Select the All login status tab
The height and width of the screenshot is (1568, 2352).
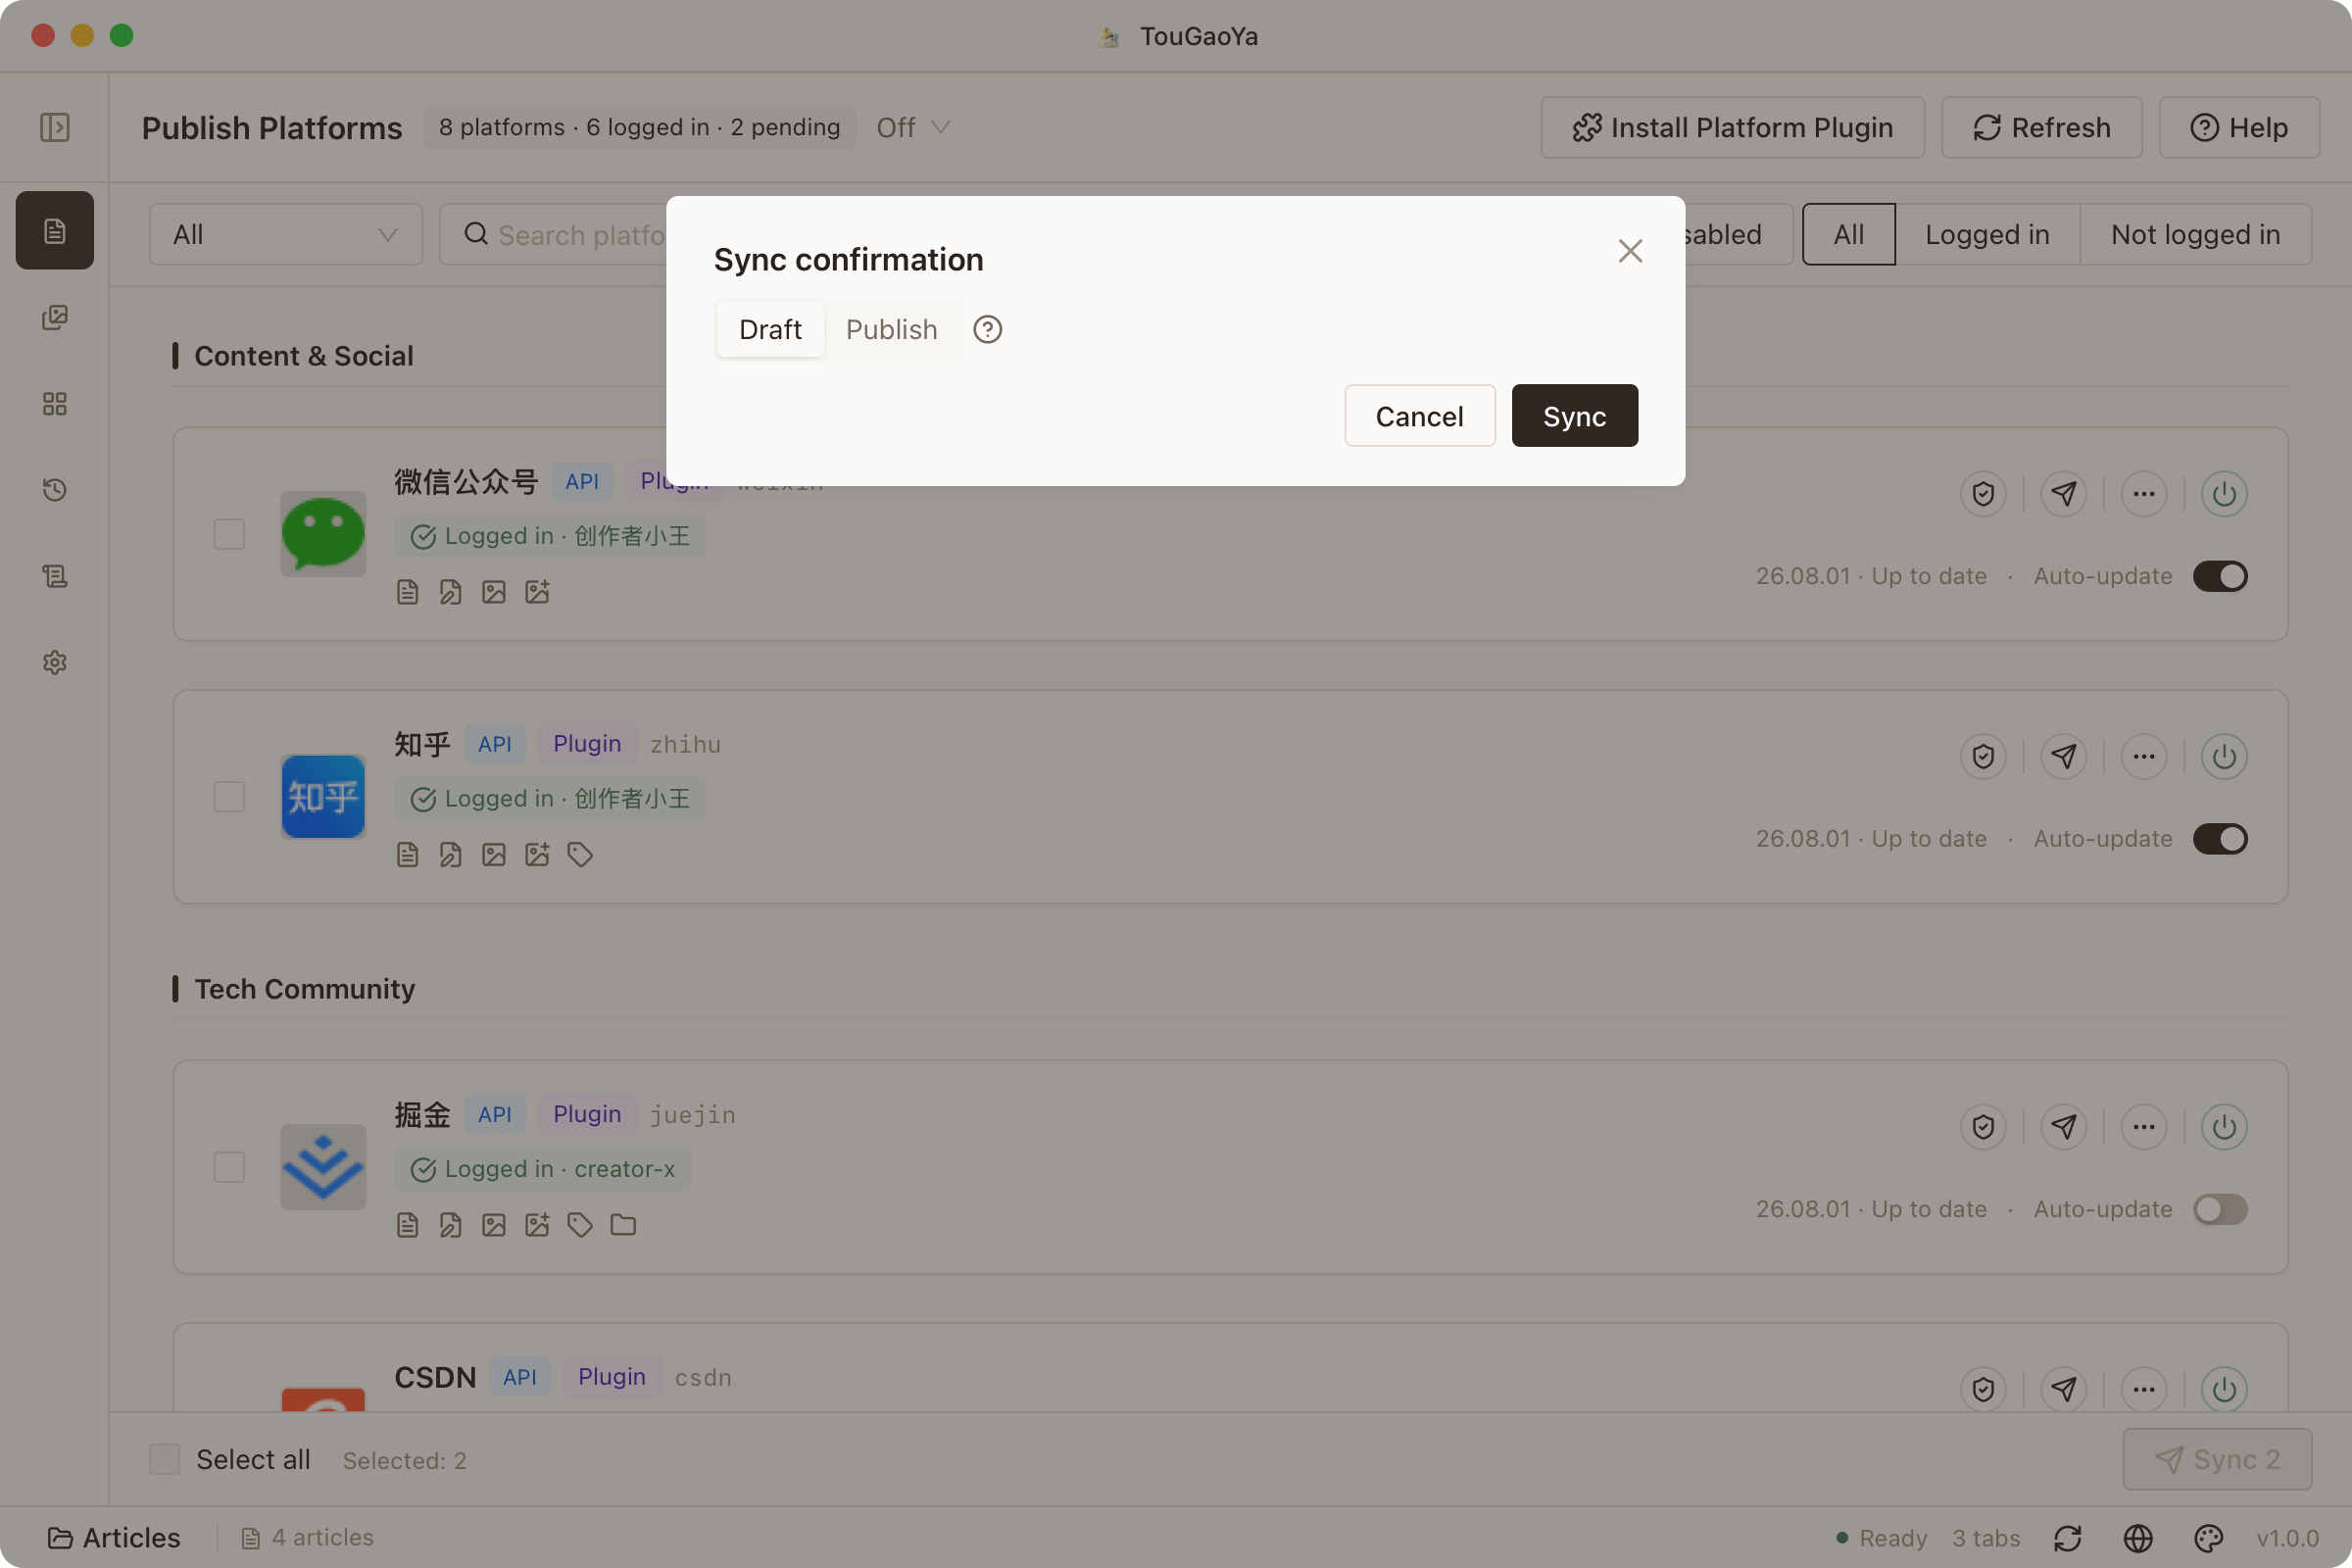tap(1848, 235)
